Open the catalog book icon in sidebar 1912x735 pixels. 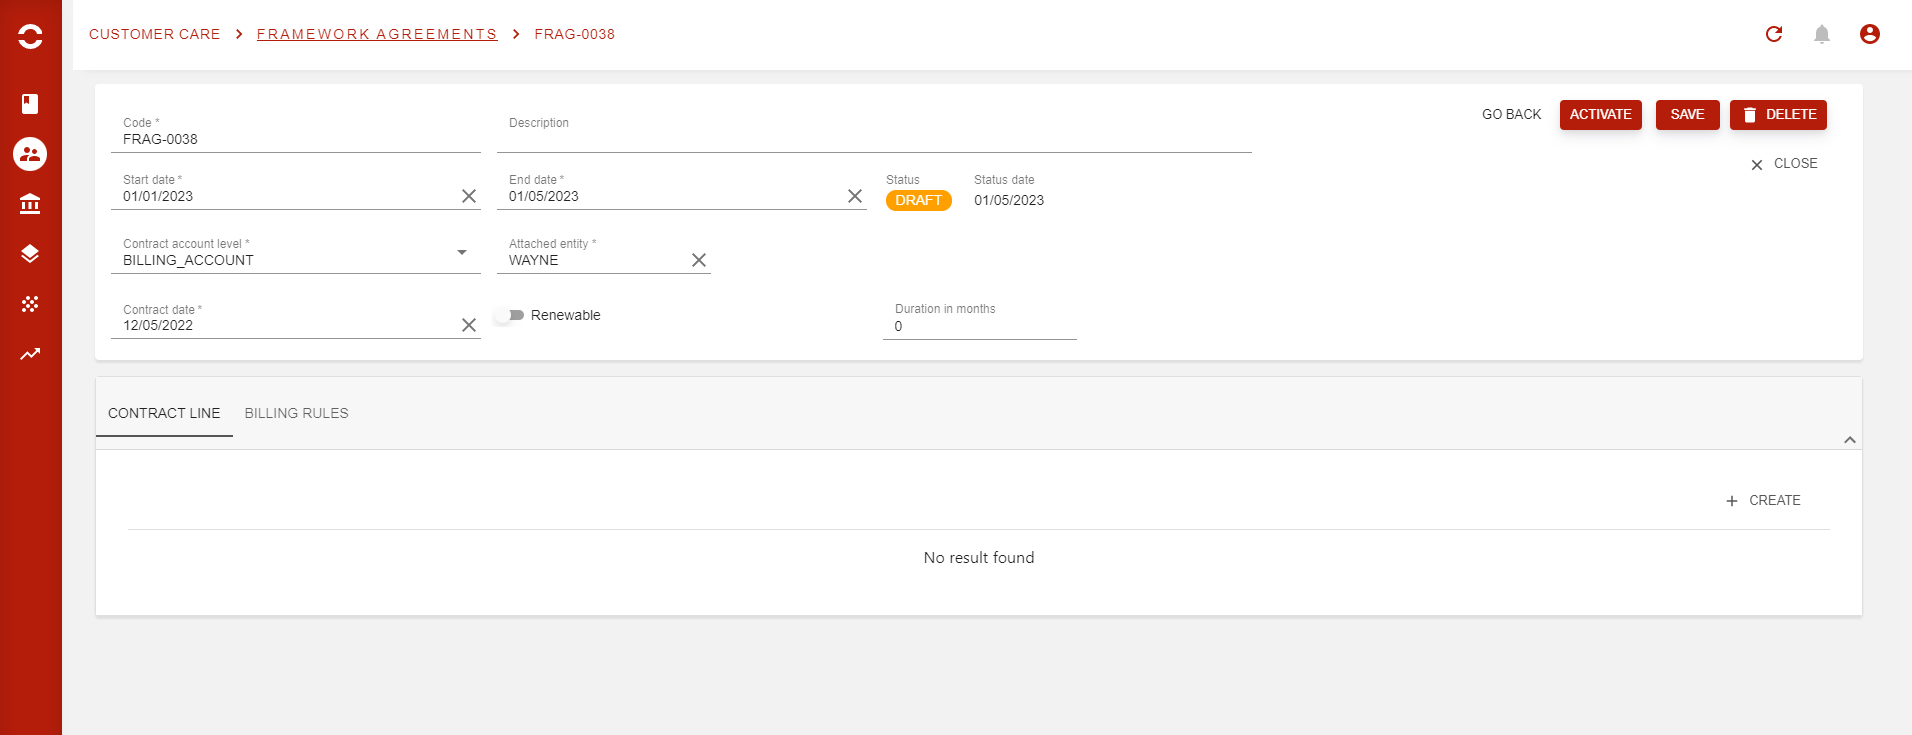click(x=30, y=104)
